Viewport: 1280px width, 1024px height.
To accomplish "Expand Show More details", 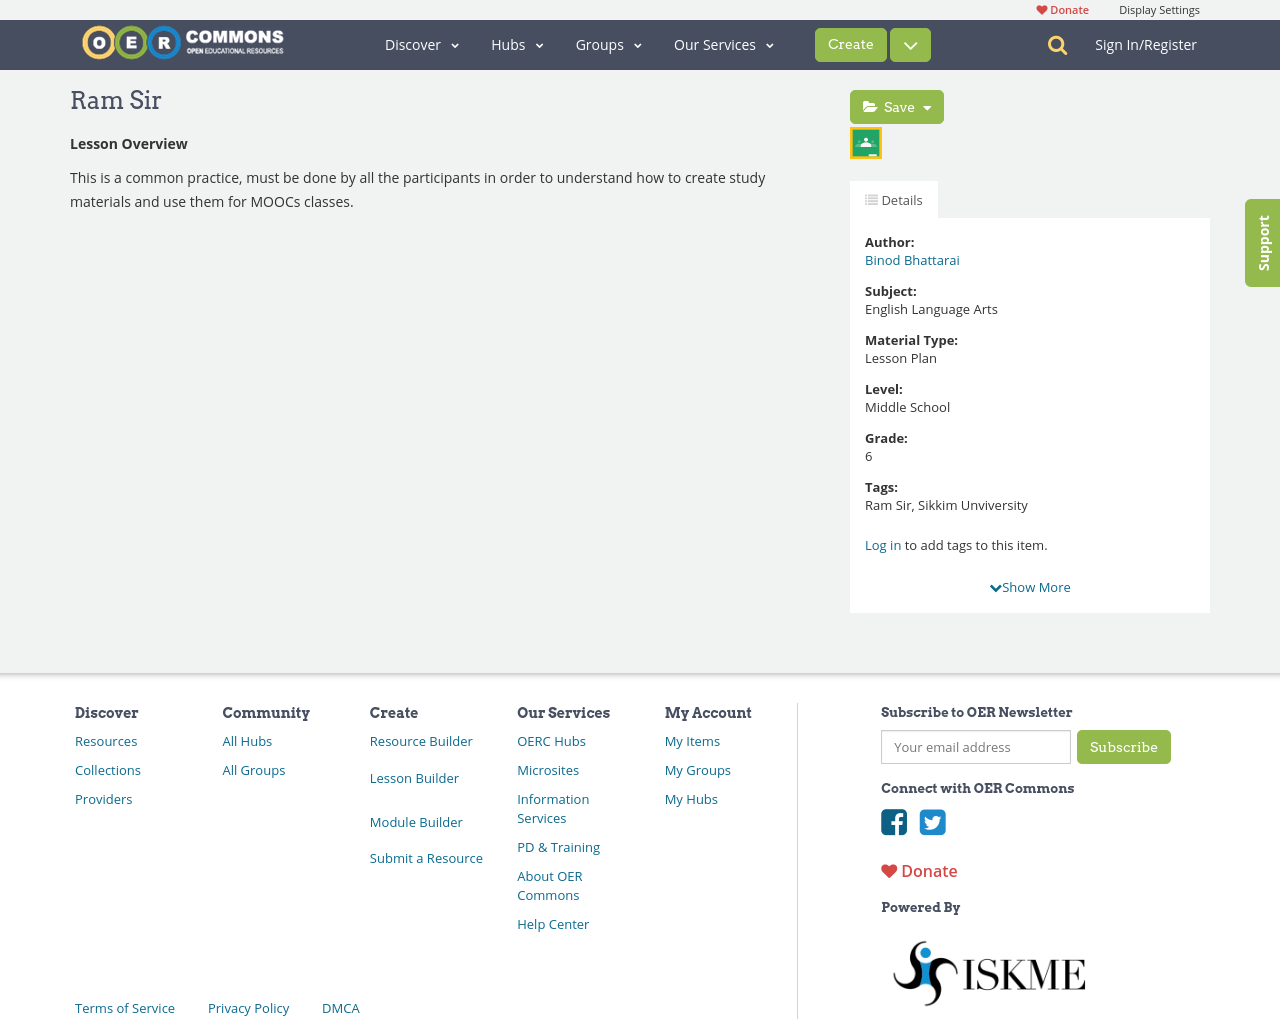I will click(1030, 587).
